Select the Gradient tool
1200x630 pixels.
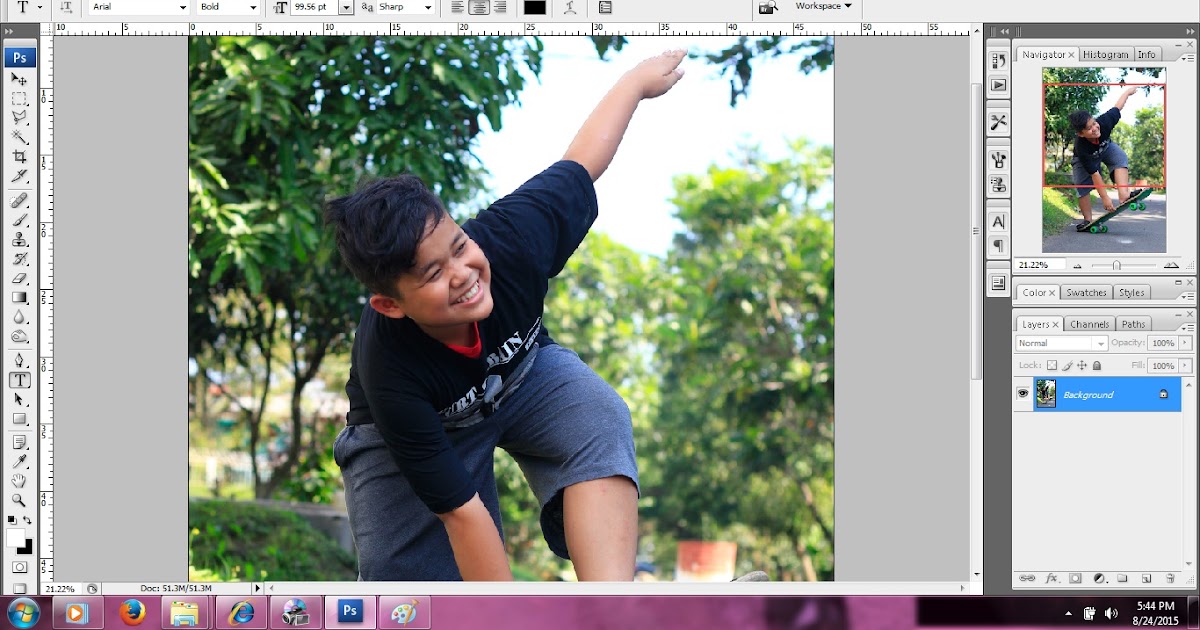tap(19, 298)
